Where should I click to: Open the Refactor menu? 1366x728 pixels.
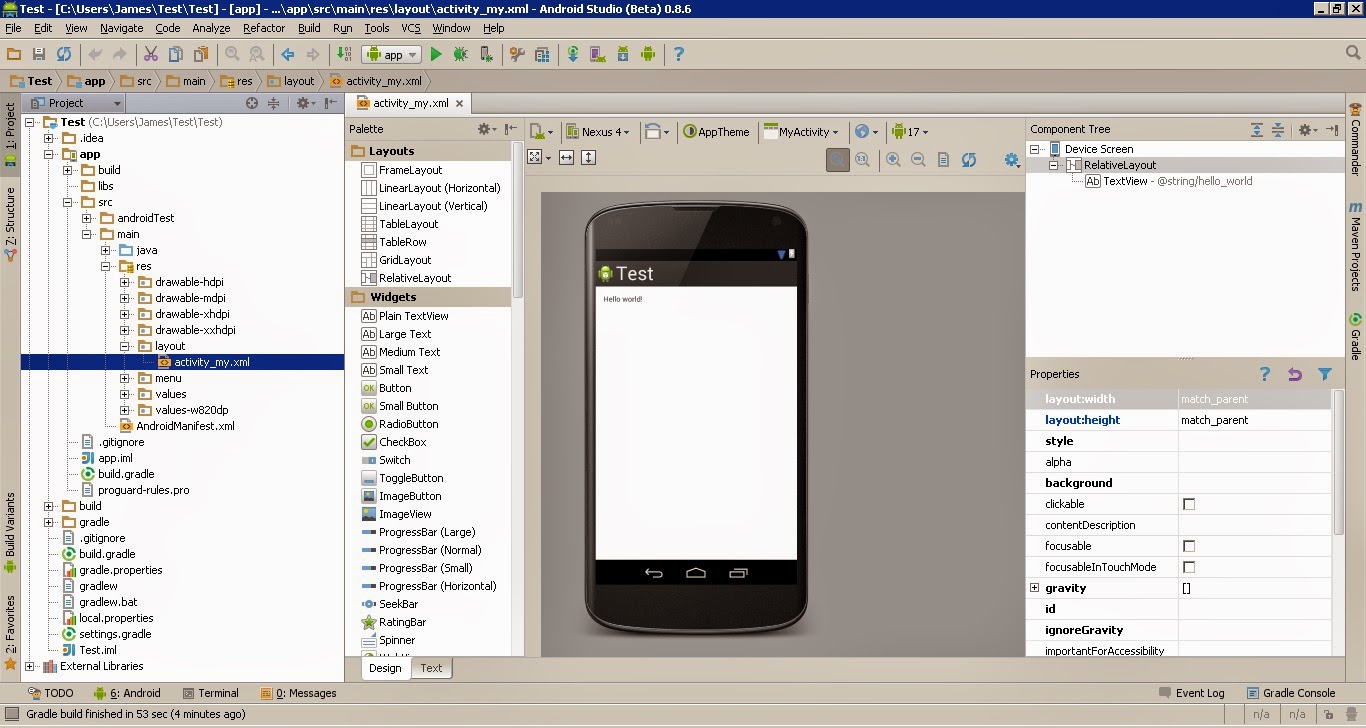click(264, 28)
